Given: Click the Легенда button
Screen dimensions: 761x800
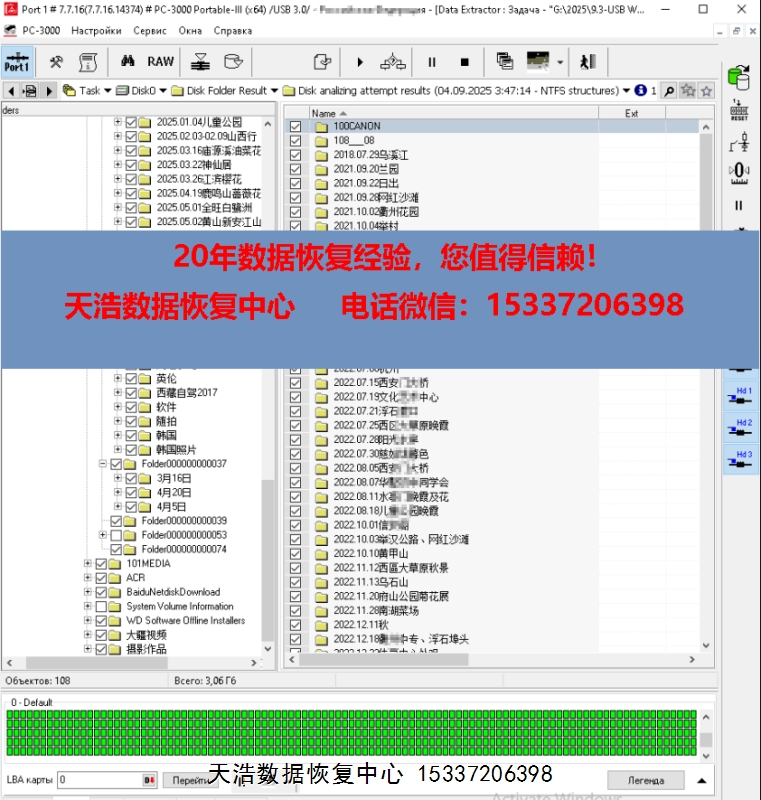Looking at the screenshot, I should point(645,780).
